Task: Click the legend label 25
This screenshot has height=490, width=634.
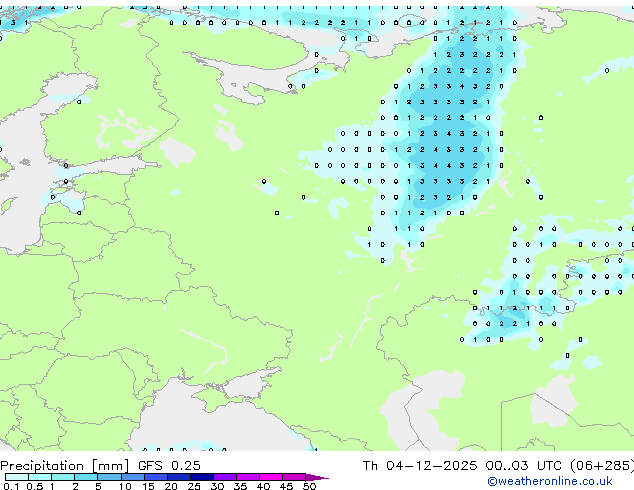Action: 194,486
